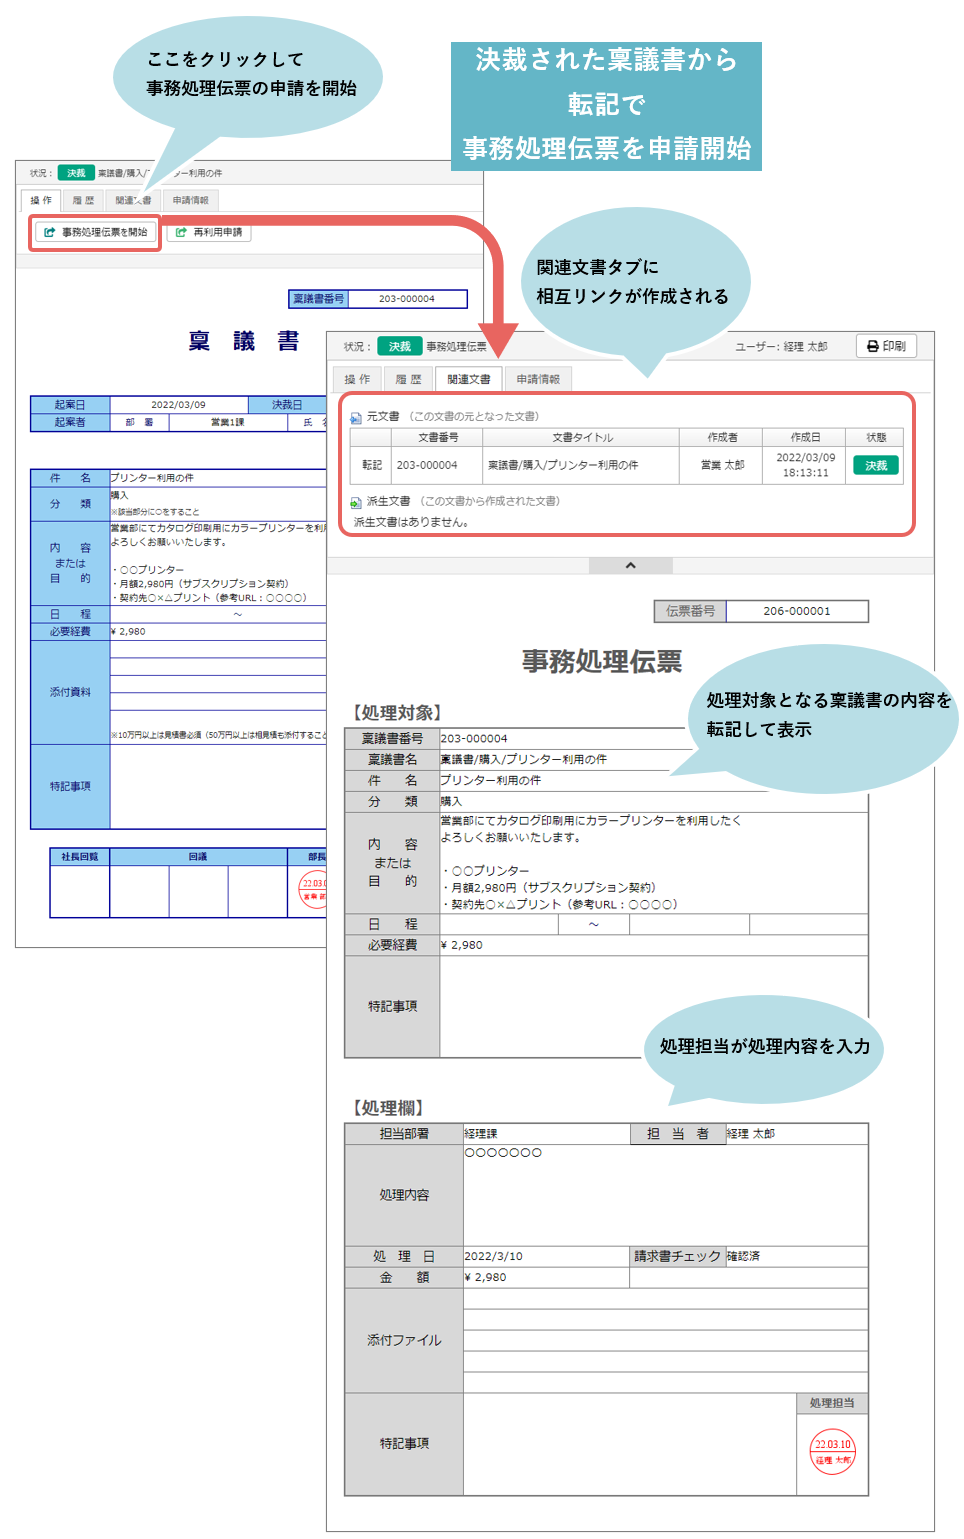This screenshot has width=964, height=1539.
Task: Click the 請求書チェック field showing 確認済
Action: click(796, 1257)
